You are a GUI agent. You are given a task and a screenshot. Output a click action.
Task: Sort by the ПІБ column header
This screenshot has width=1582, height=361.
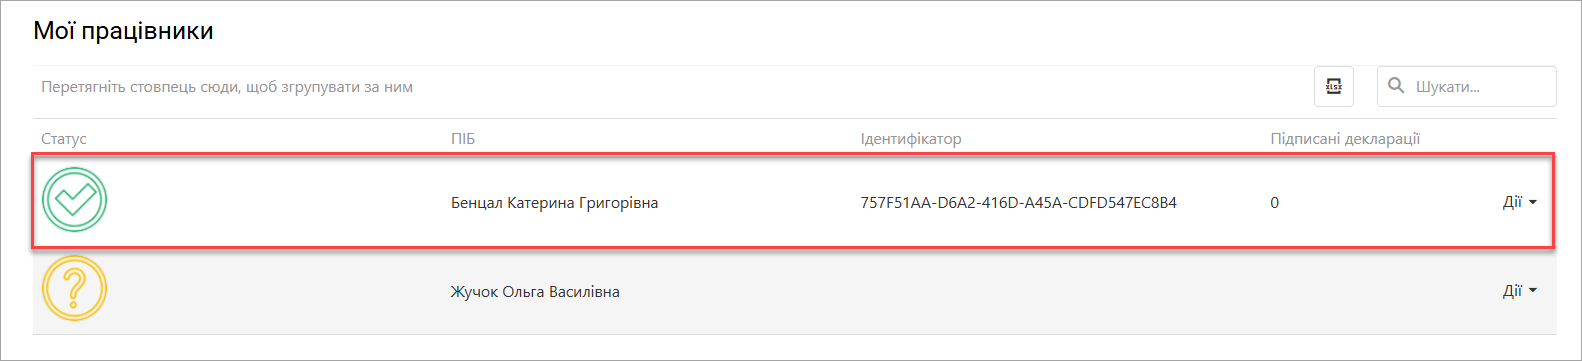[463, 139]
